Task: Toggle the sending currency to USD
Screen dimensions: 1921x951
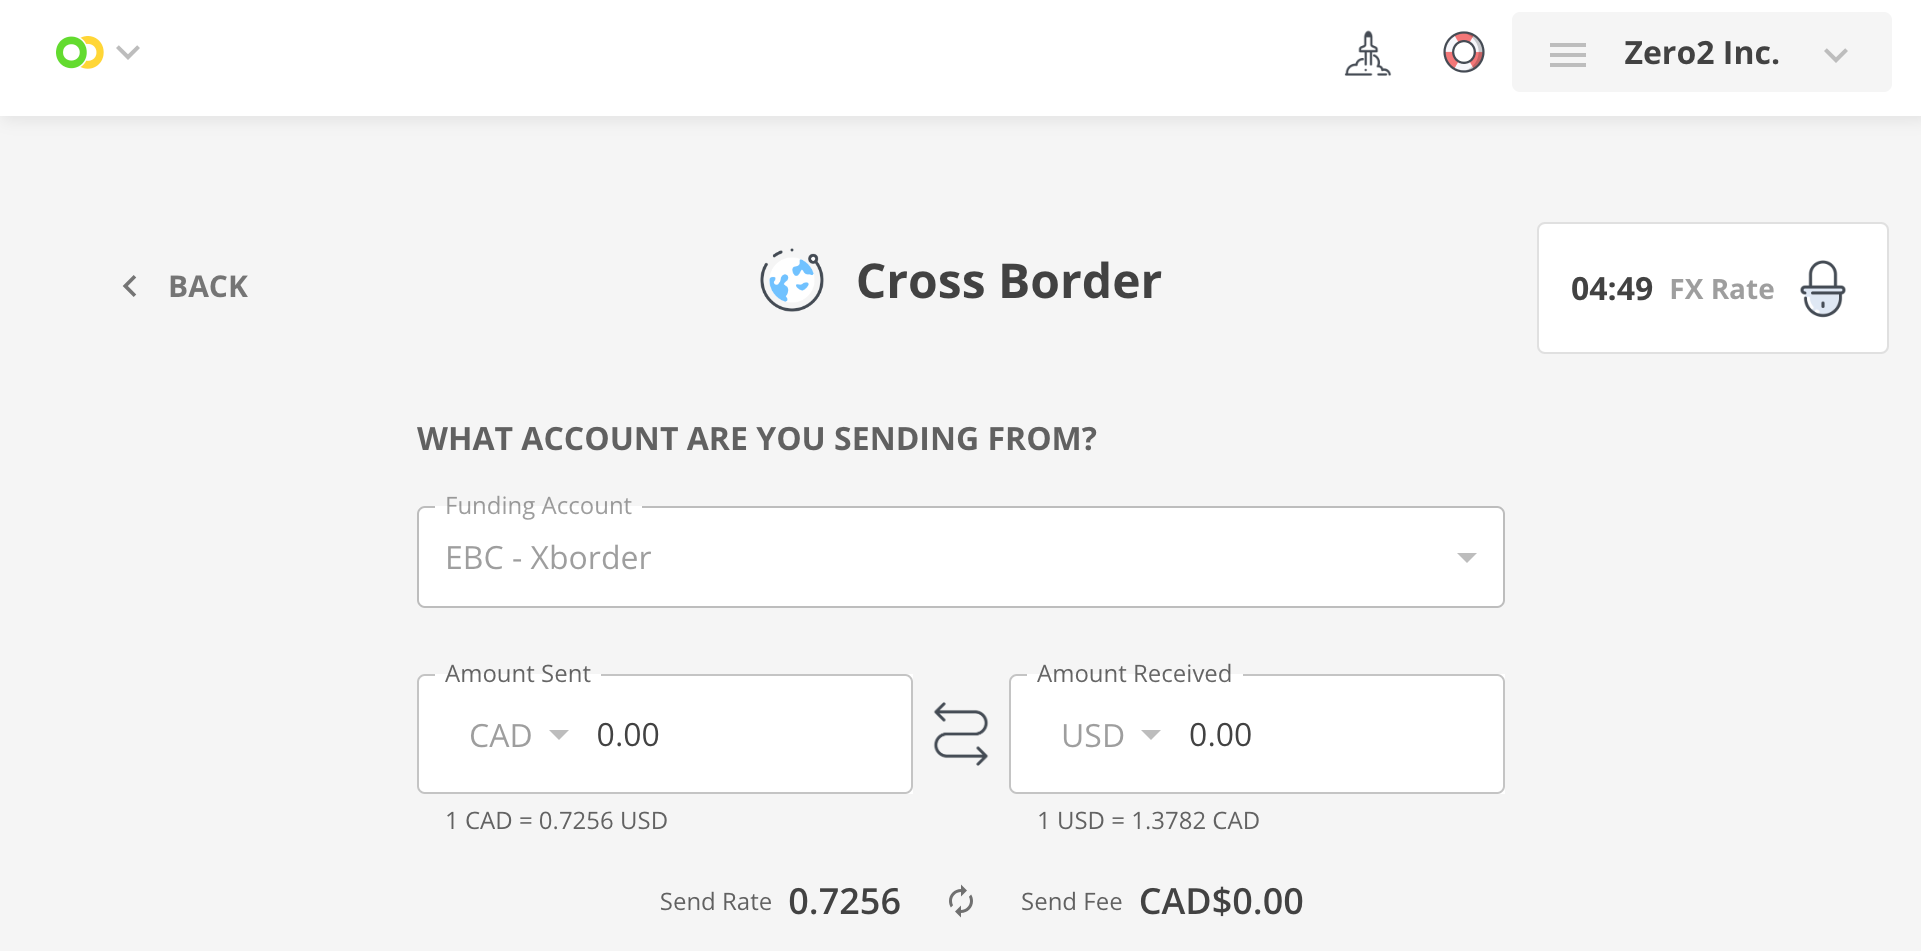Action: pos(518,734)
